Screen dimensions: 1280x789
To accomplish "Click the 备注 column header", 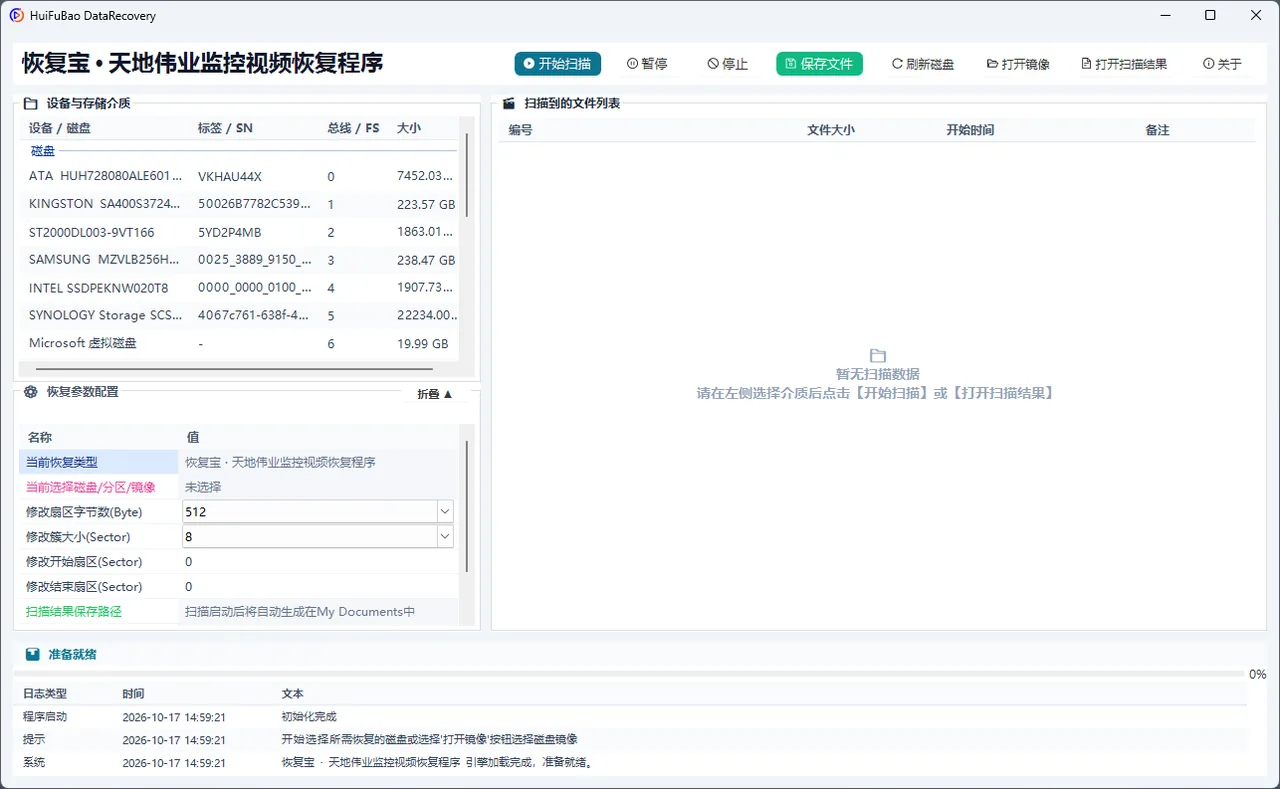I will point(1157,130).
